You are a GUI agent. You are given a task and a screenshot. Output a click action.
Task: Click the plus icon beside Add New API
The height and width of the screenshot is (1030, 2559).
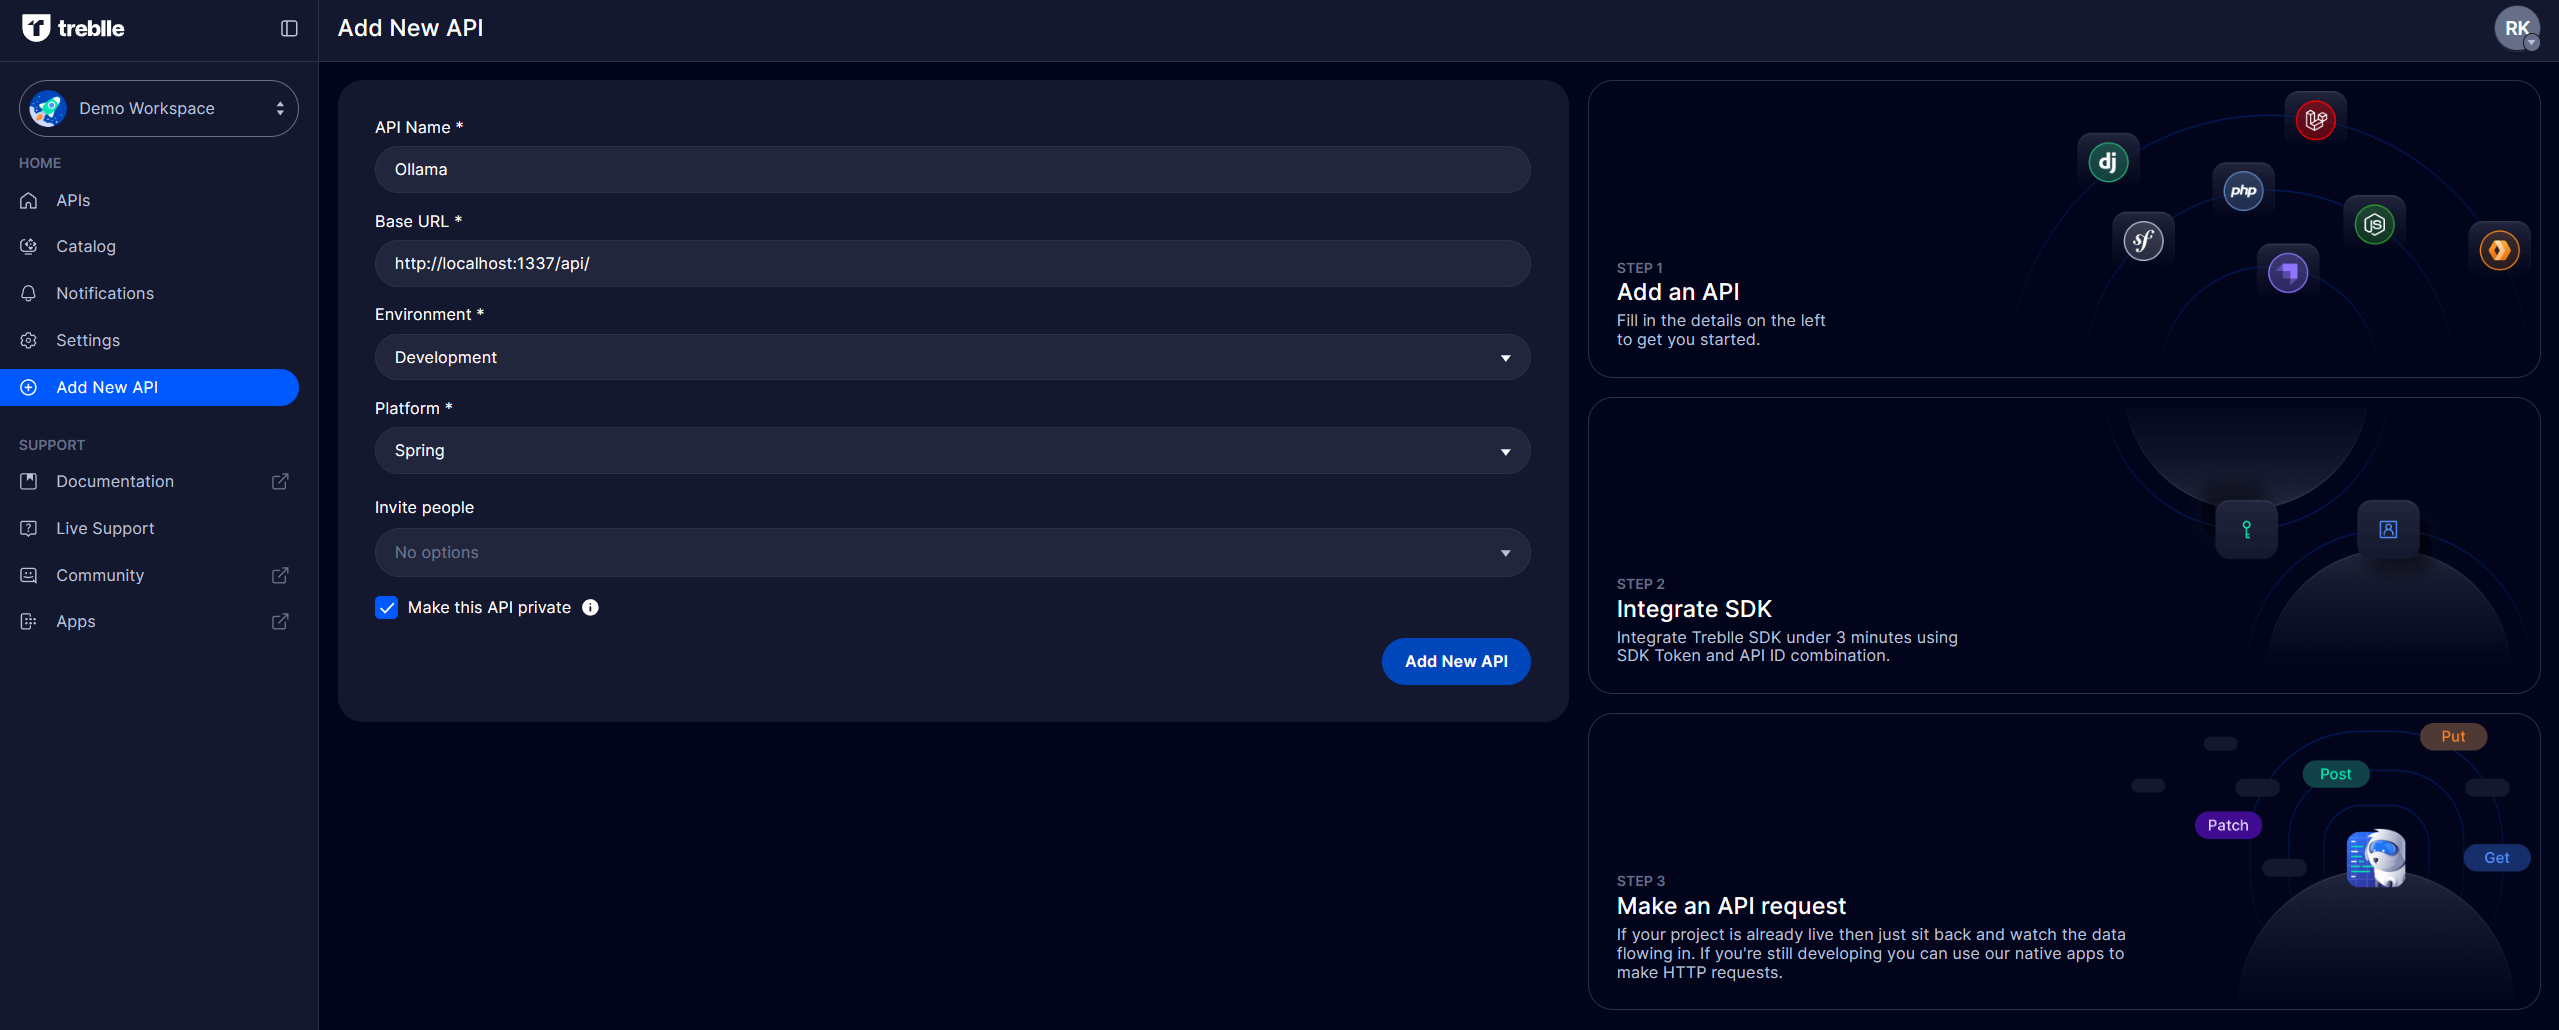coord(29,388)
